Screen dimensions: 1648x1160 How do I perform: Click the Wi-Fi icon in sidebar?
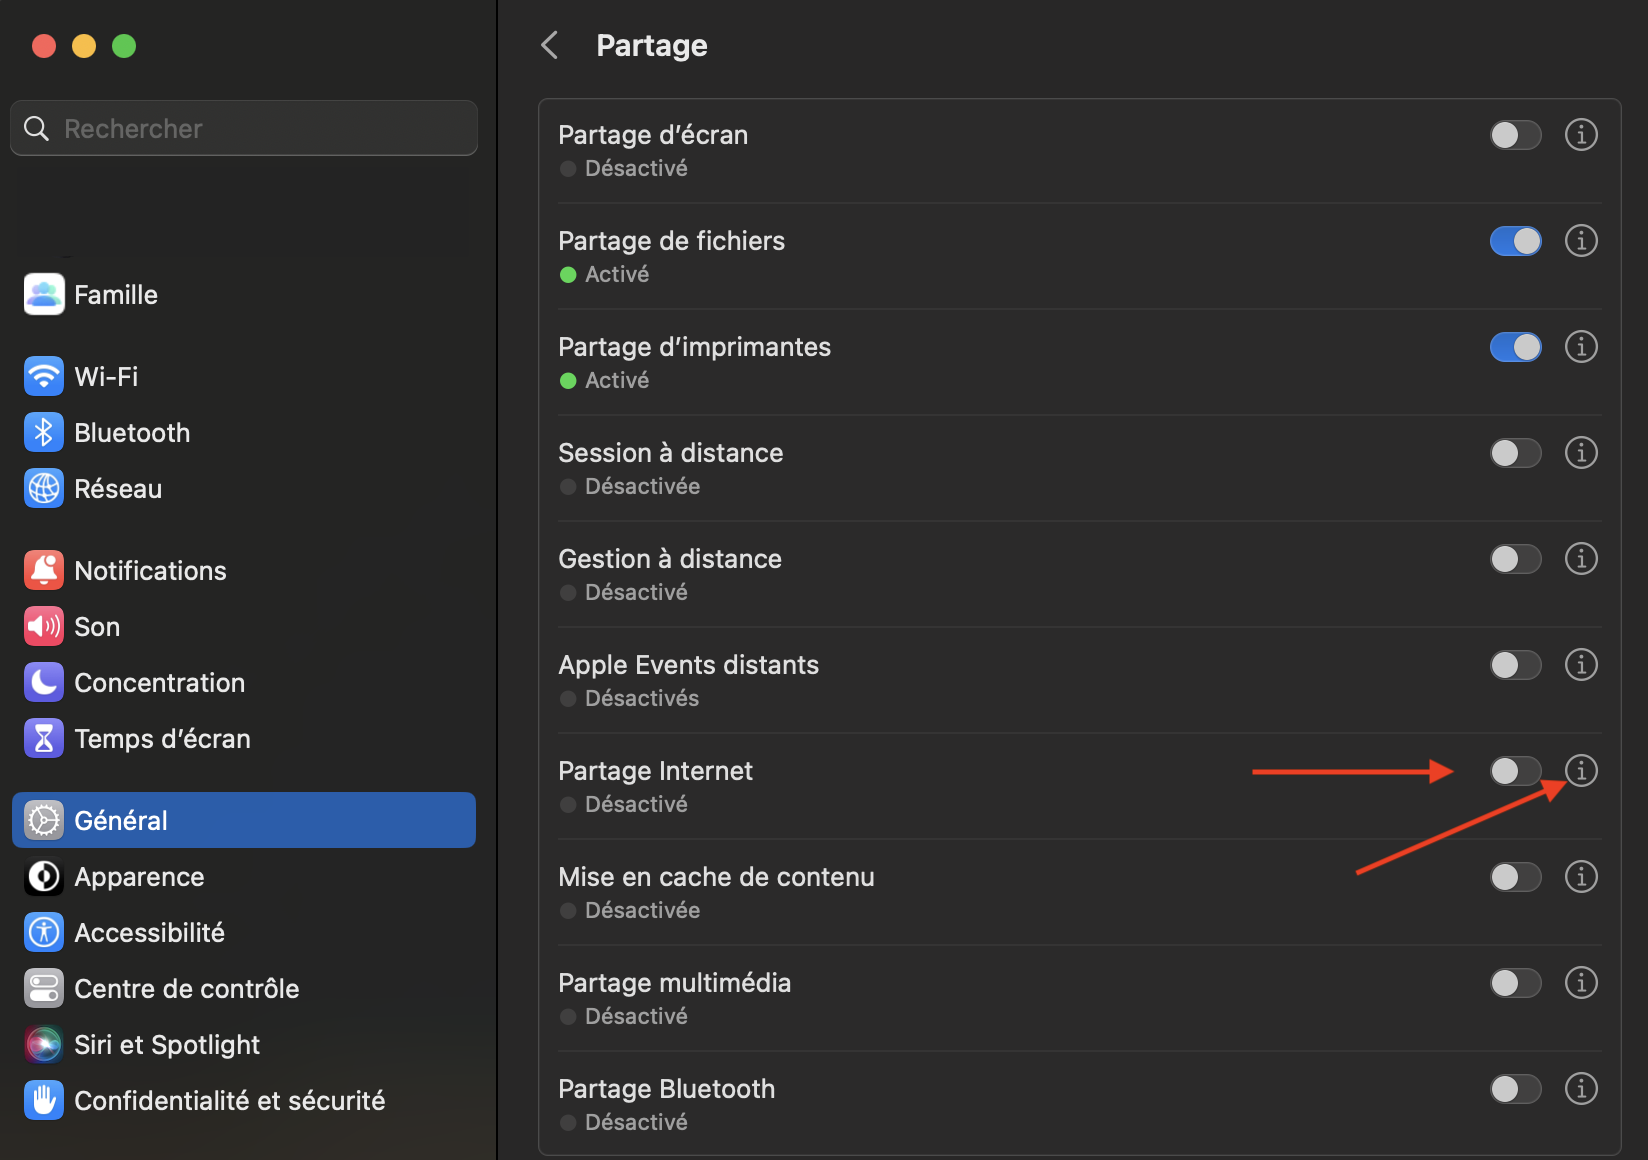pyautogui.click(x=44, y=377)
